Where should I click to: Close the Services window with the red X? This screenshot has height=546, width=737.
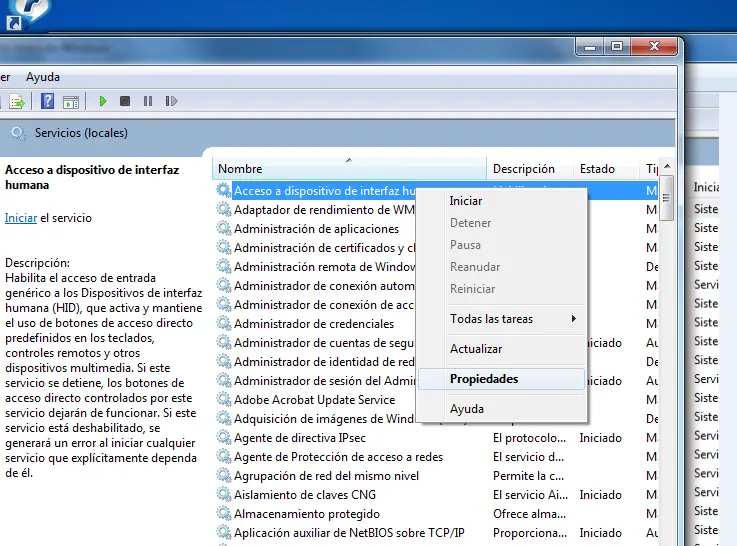pos(654,47)
